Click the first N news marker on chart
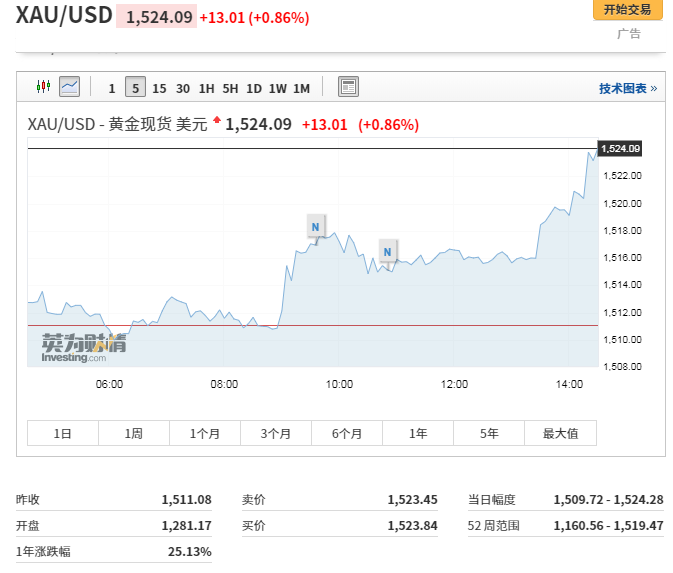 tap(316, 226)
